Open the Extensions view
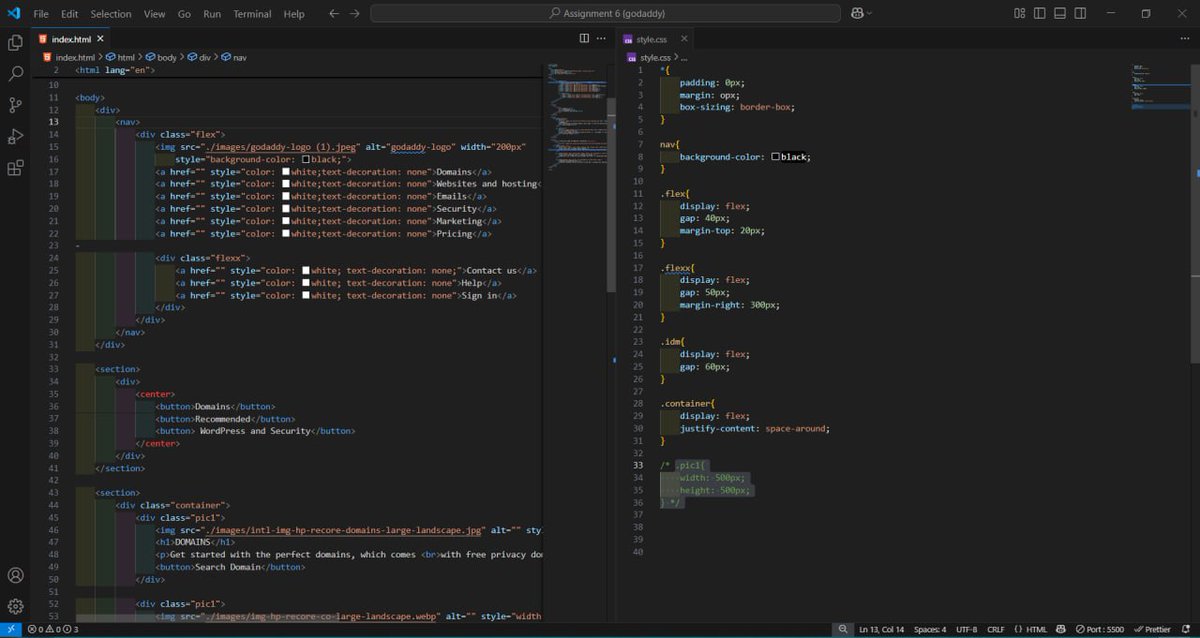 pyautogui.click(x=15, y=168)
